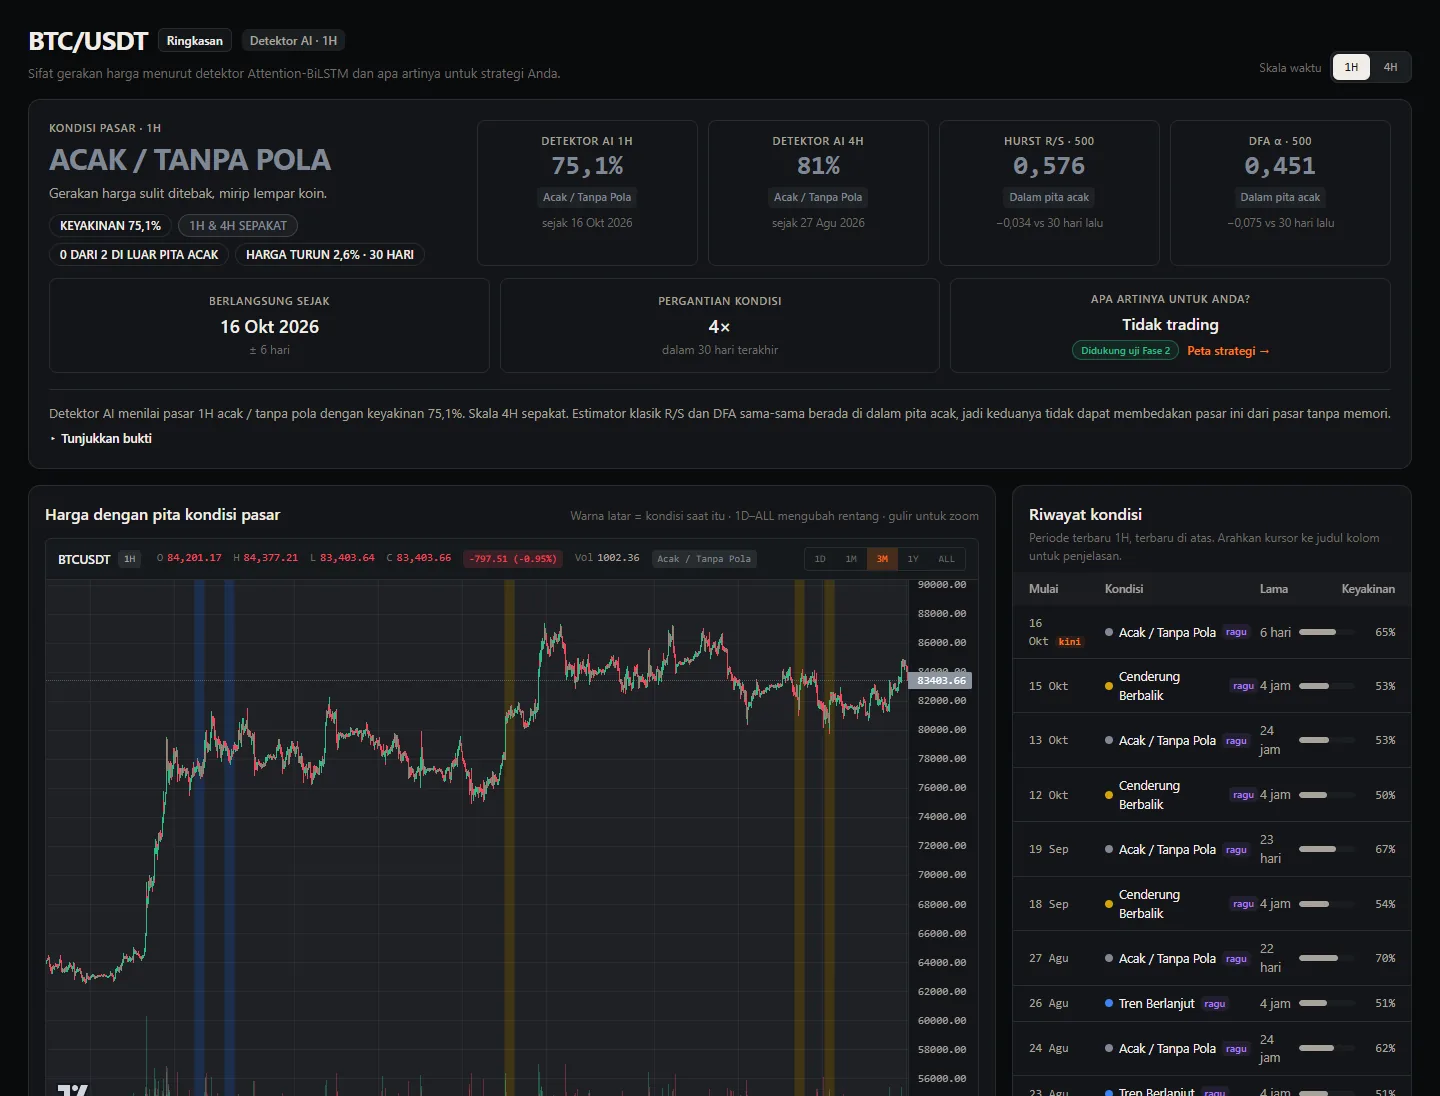
Task: Set chart range to 1D
Action: point(820,559)
